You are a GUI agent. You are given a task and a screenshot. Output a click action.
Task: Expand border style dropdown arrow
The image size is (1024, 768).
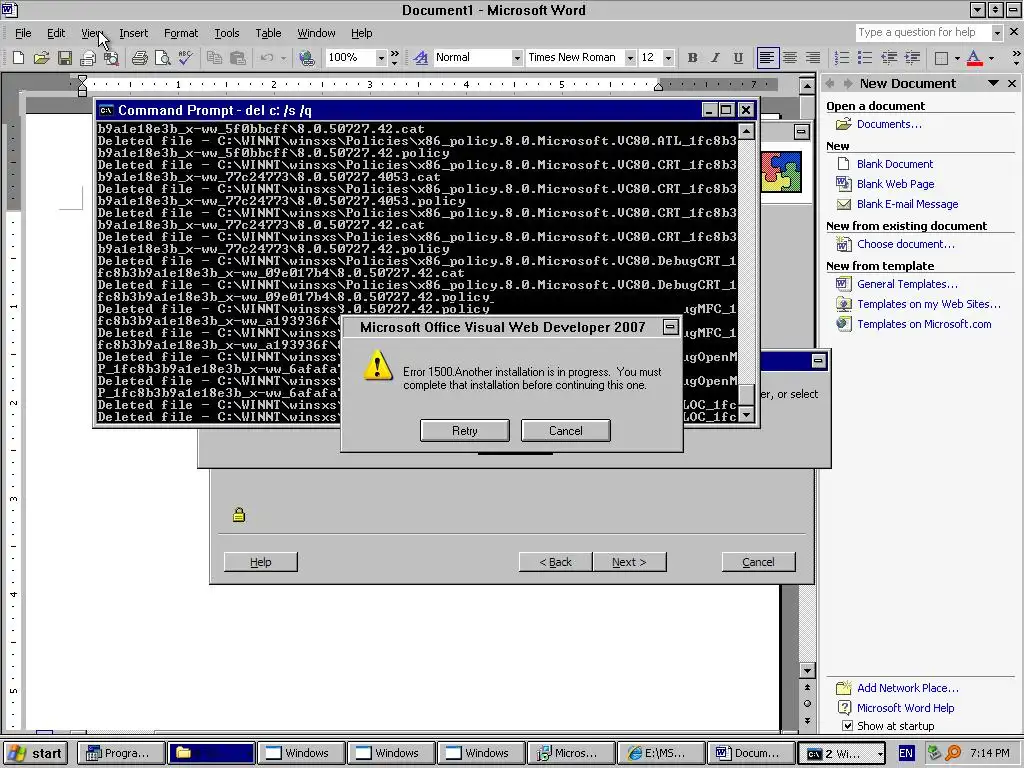coord(957,58)
